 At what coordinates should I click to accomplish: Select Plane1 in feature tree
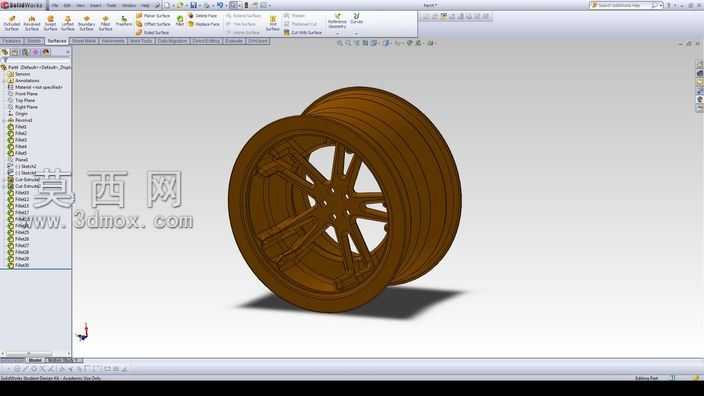coord(22,160)
